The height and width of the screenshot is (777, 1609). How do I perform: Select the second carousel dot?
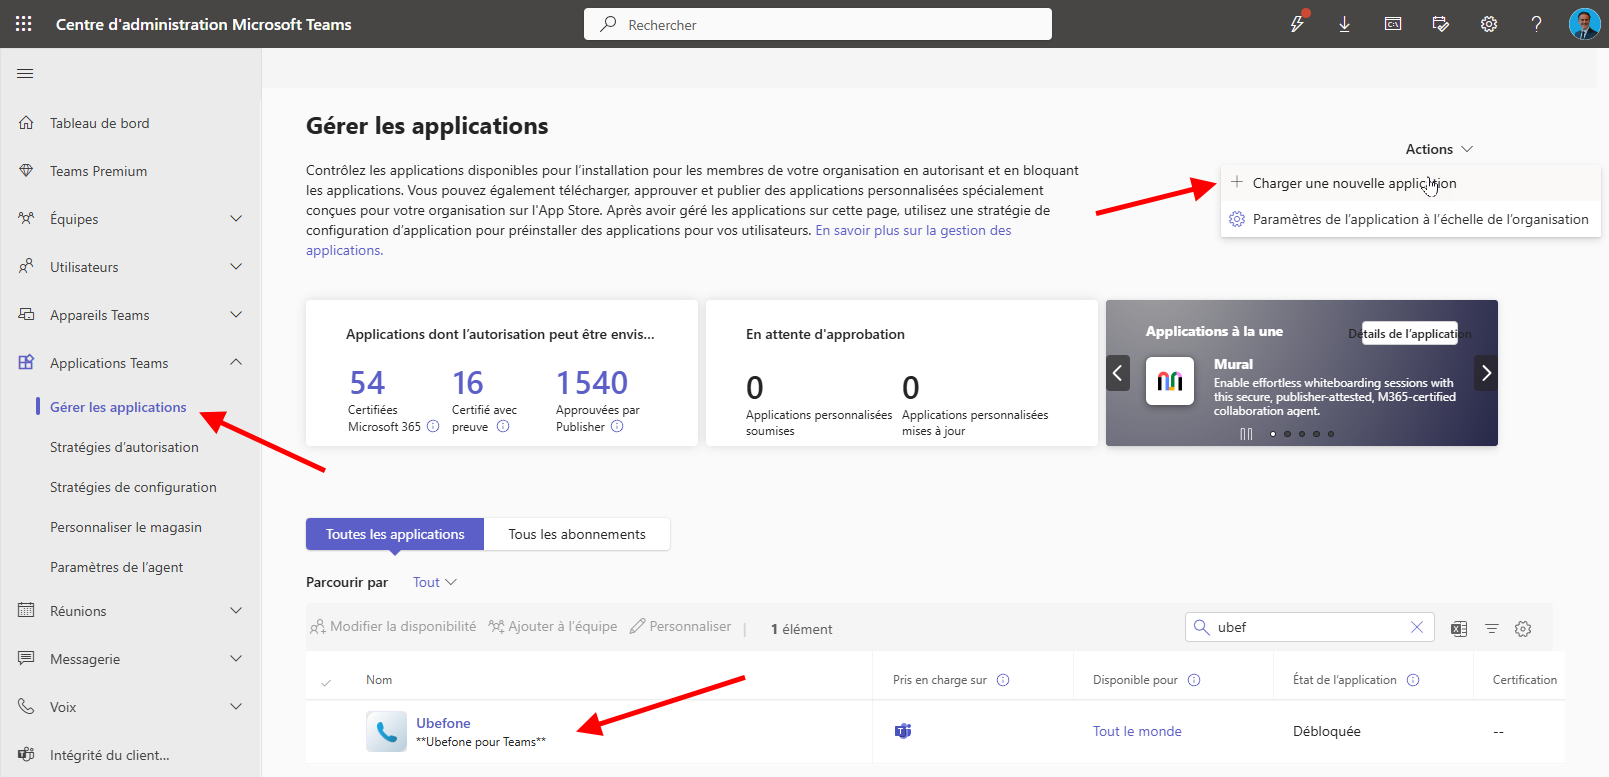click(x=1287, y=434)
